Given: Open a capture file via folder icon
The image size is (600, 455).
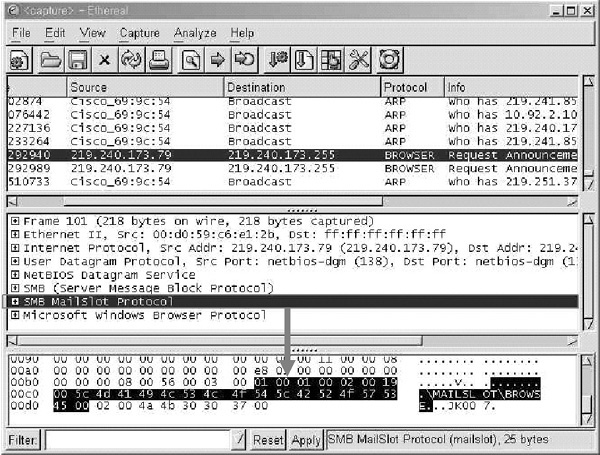Looking at the screenshot, I should 51,60.
